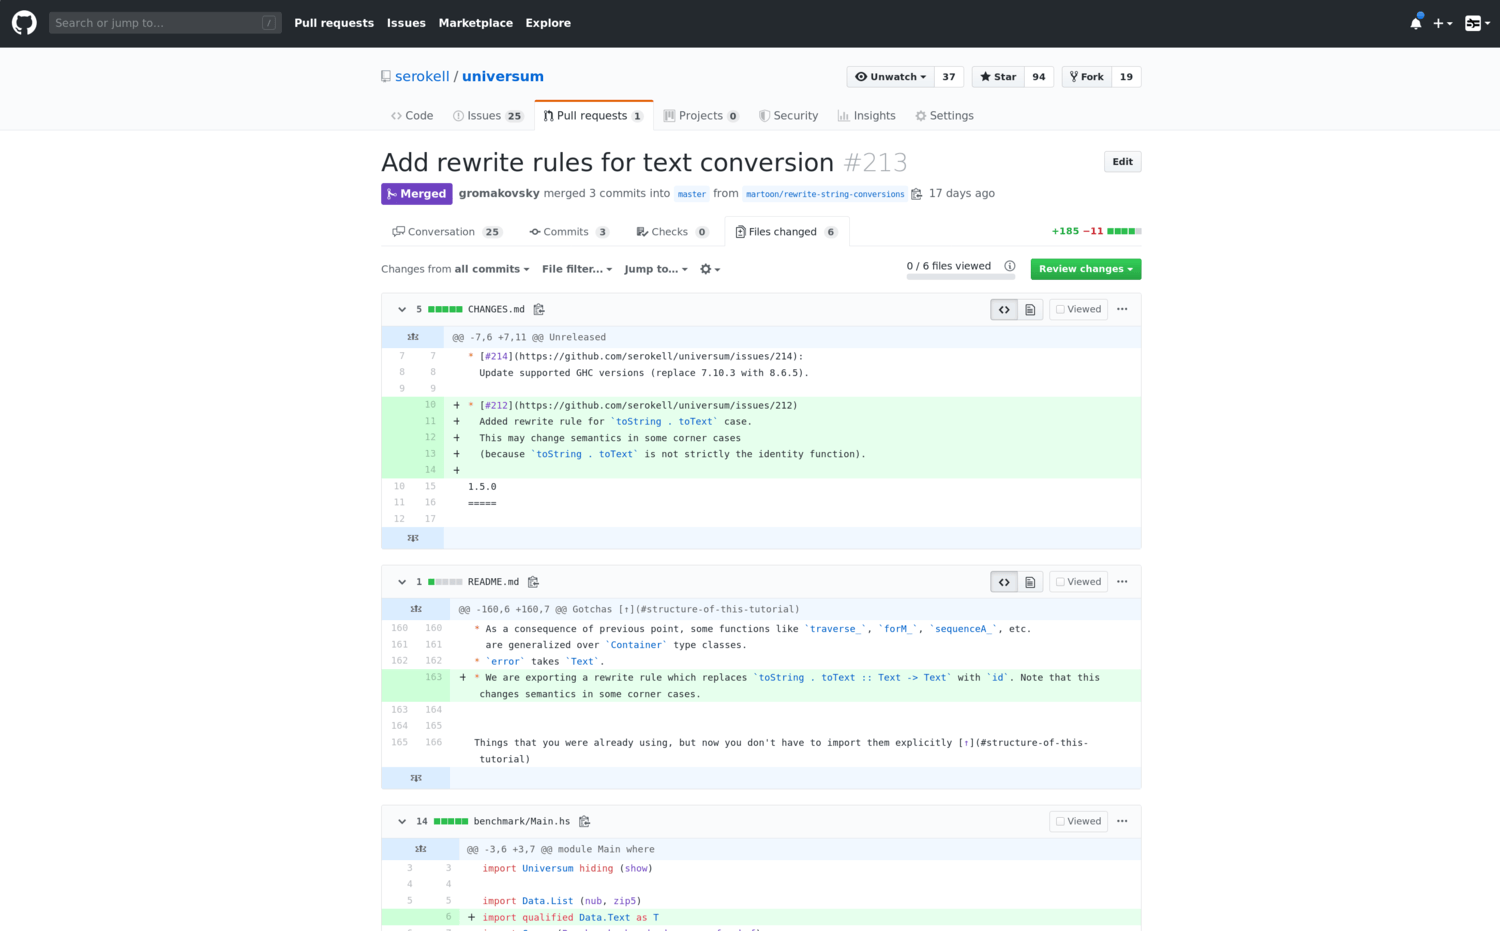
Task: Mark benchmark/Main.hs as viewed
Action: (1078, 821)
